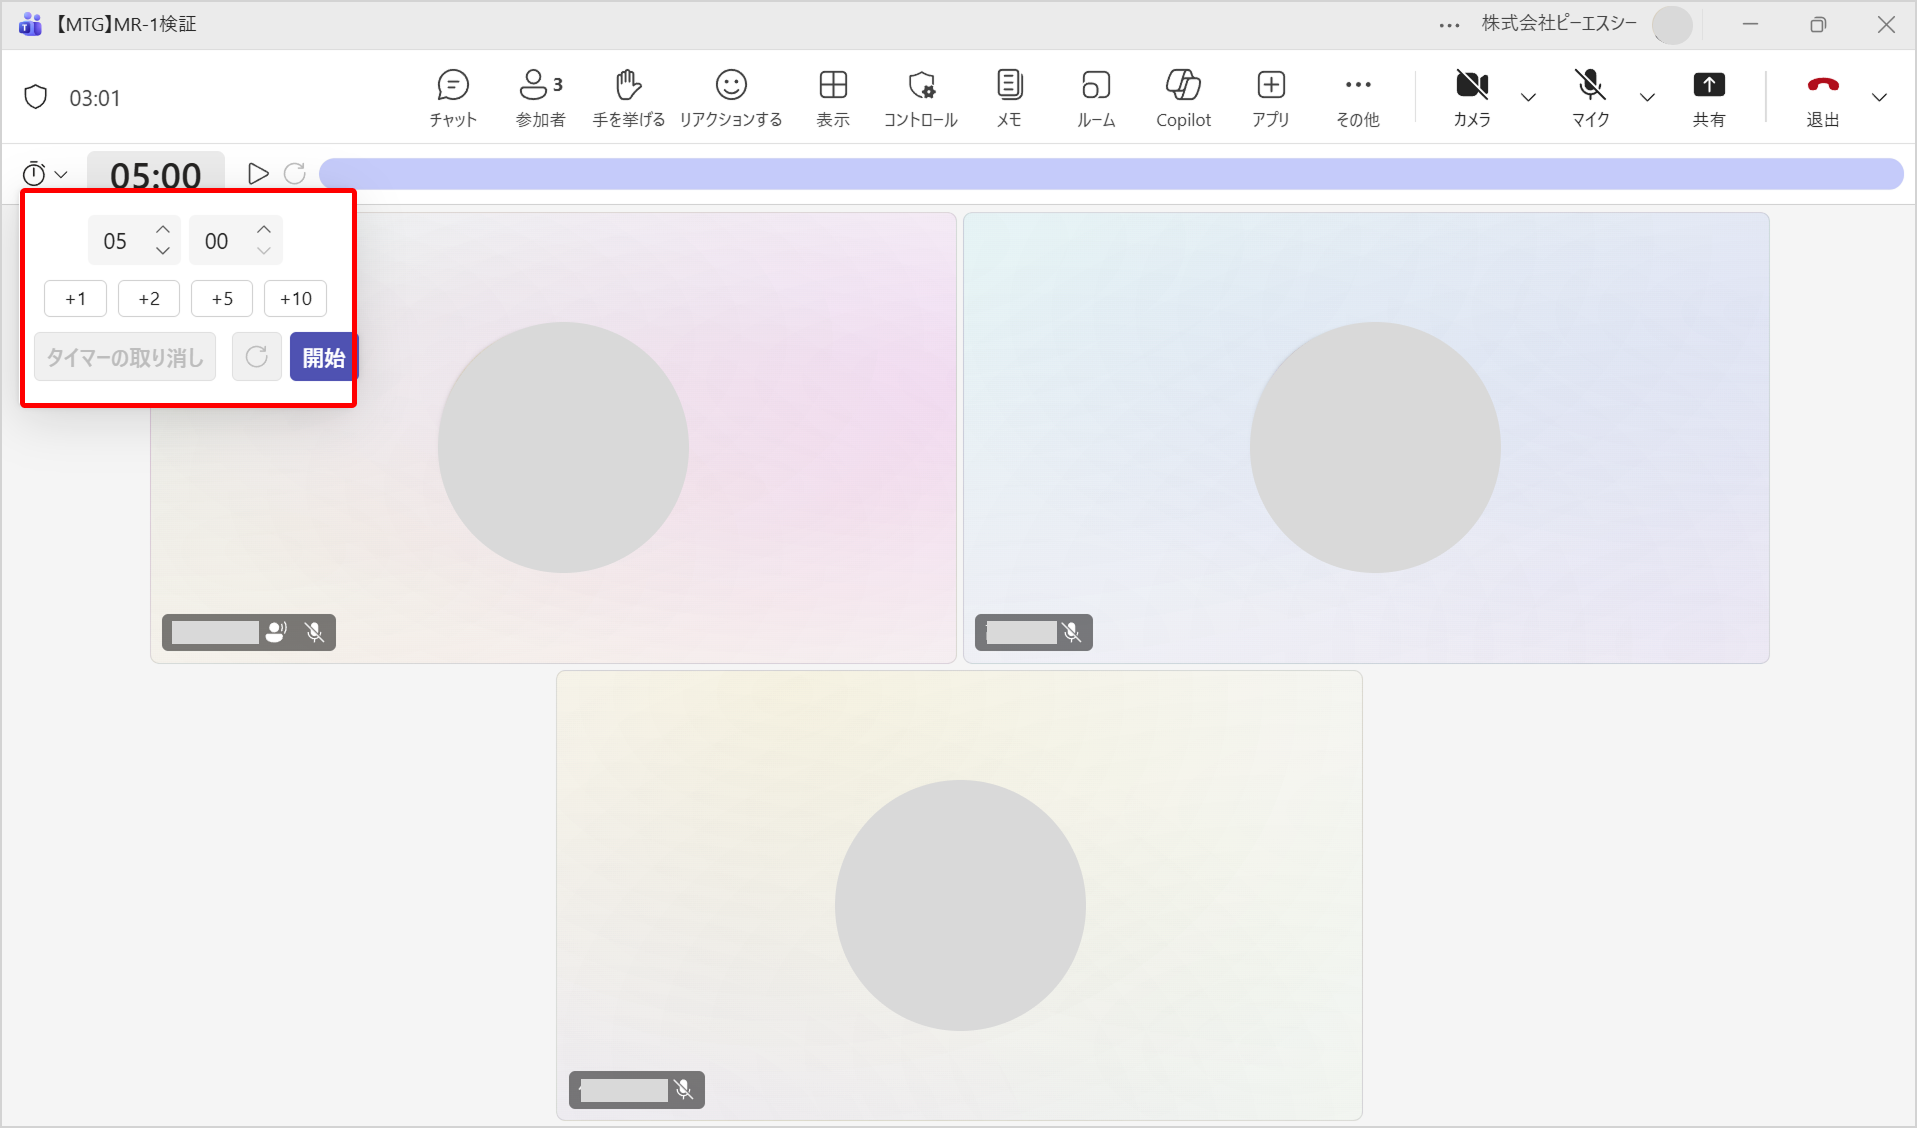This screenshot has width=1917, height=1128.
Task: Open the メモ notes panel
Action: coord(1009,97)
